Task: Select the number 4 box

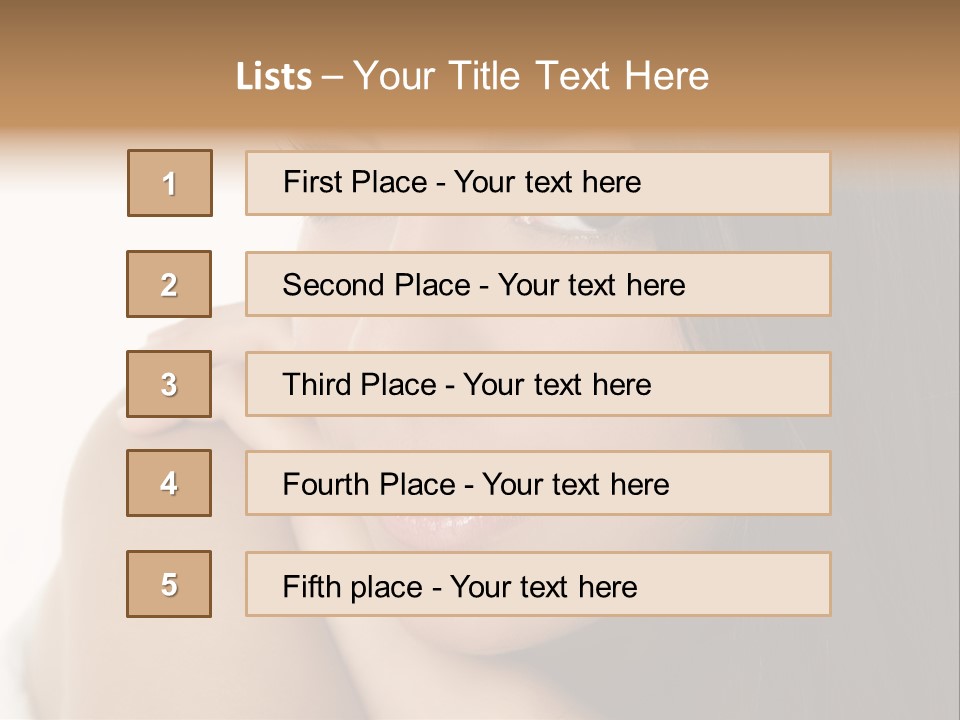Action: tap(169, 483)
